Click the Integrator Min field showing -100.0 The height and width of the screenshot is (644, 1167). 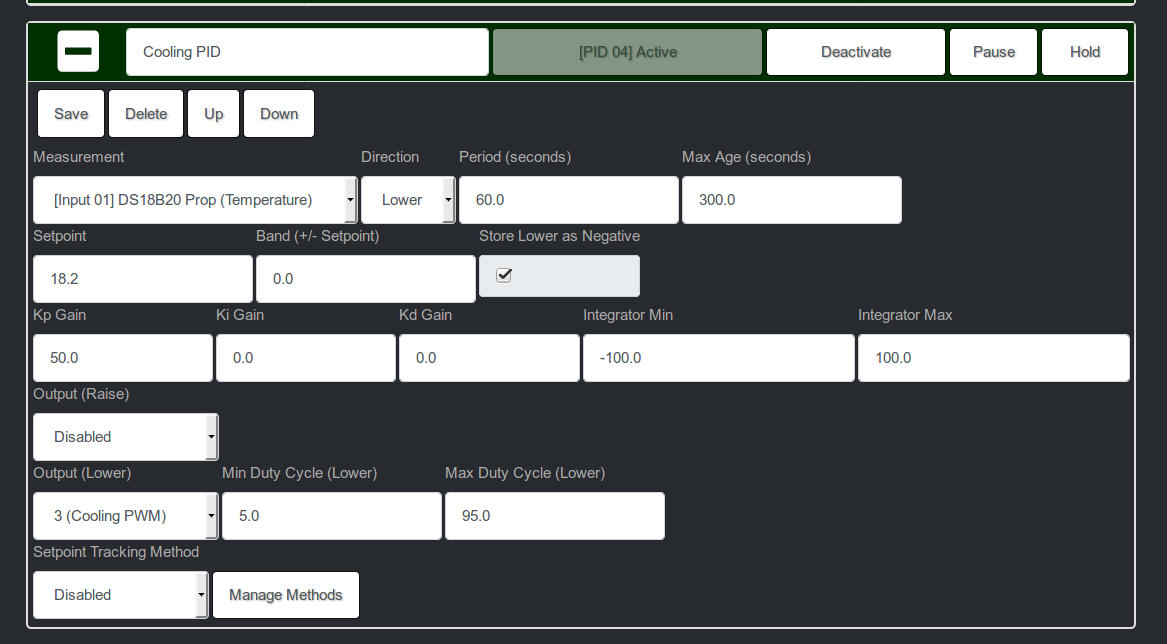pyautogui.click(x=719, y=358)
